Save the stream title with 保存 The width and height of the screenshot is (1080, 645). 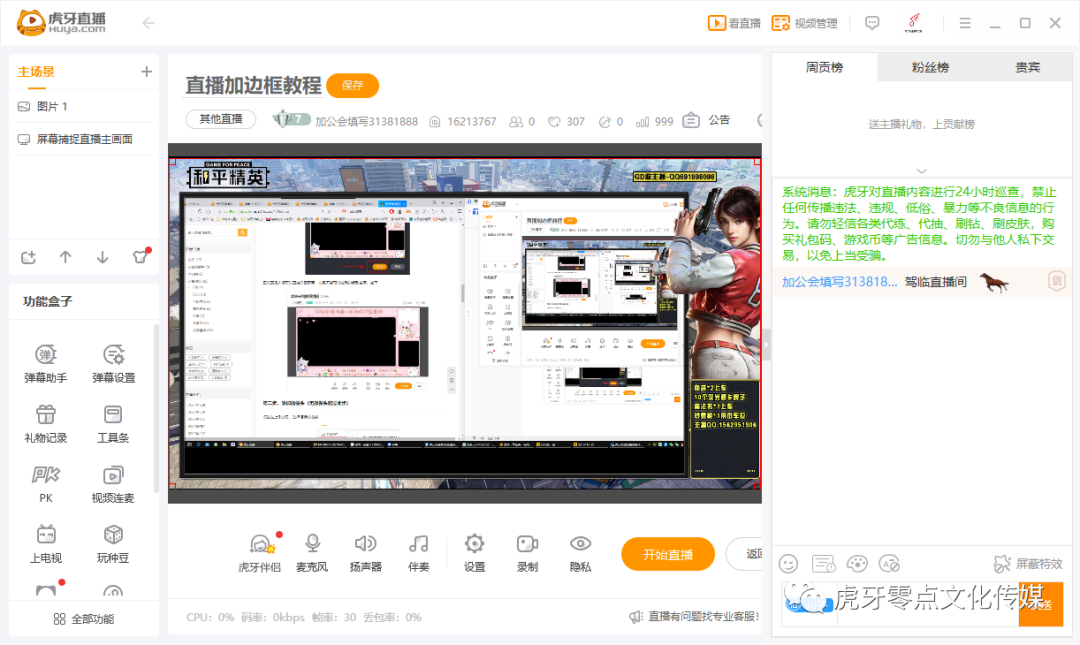[352, 85]
